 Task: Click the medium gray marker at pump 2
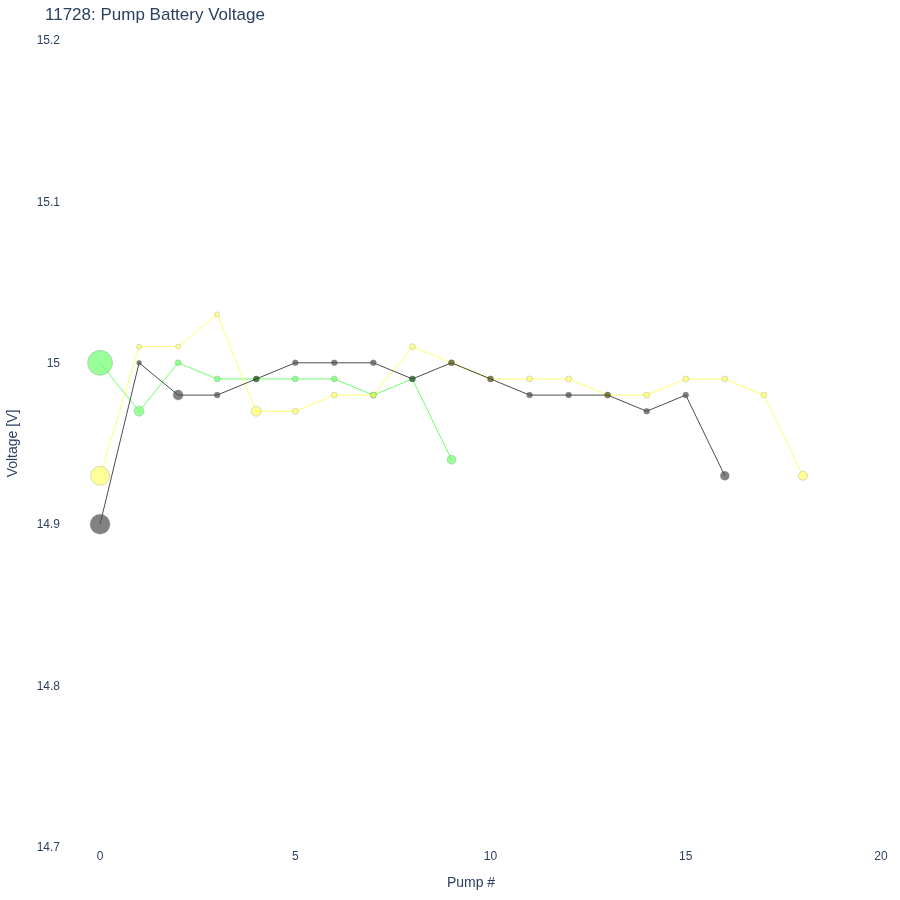(x=178, y=395)
